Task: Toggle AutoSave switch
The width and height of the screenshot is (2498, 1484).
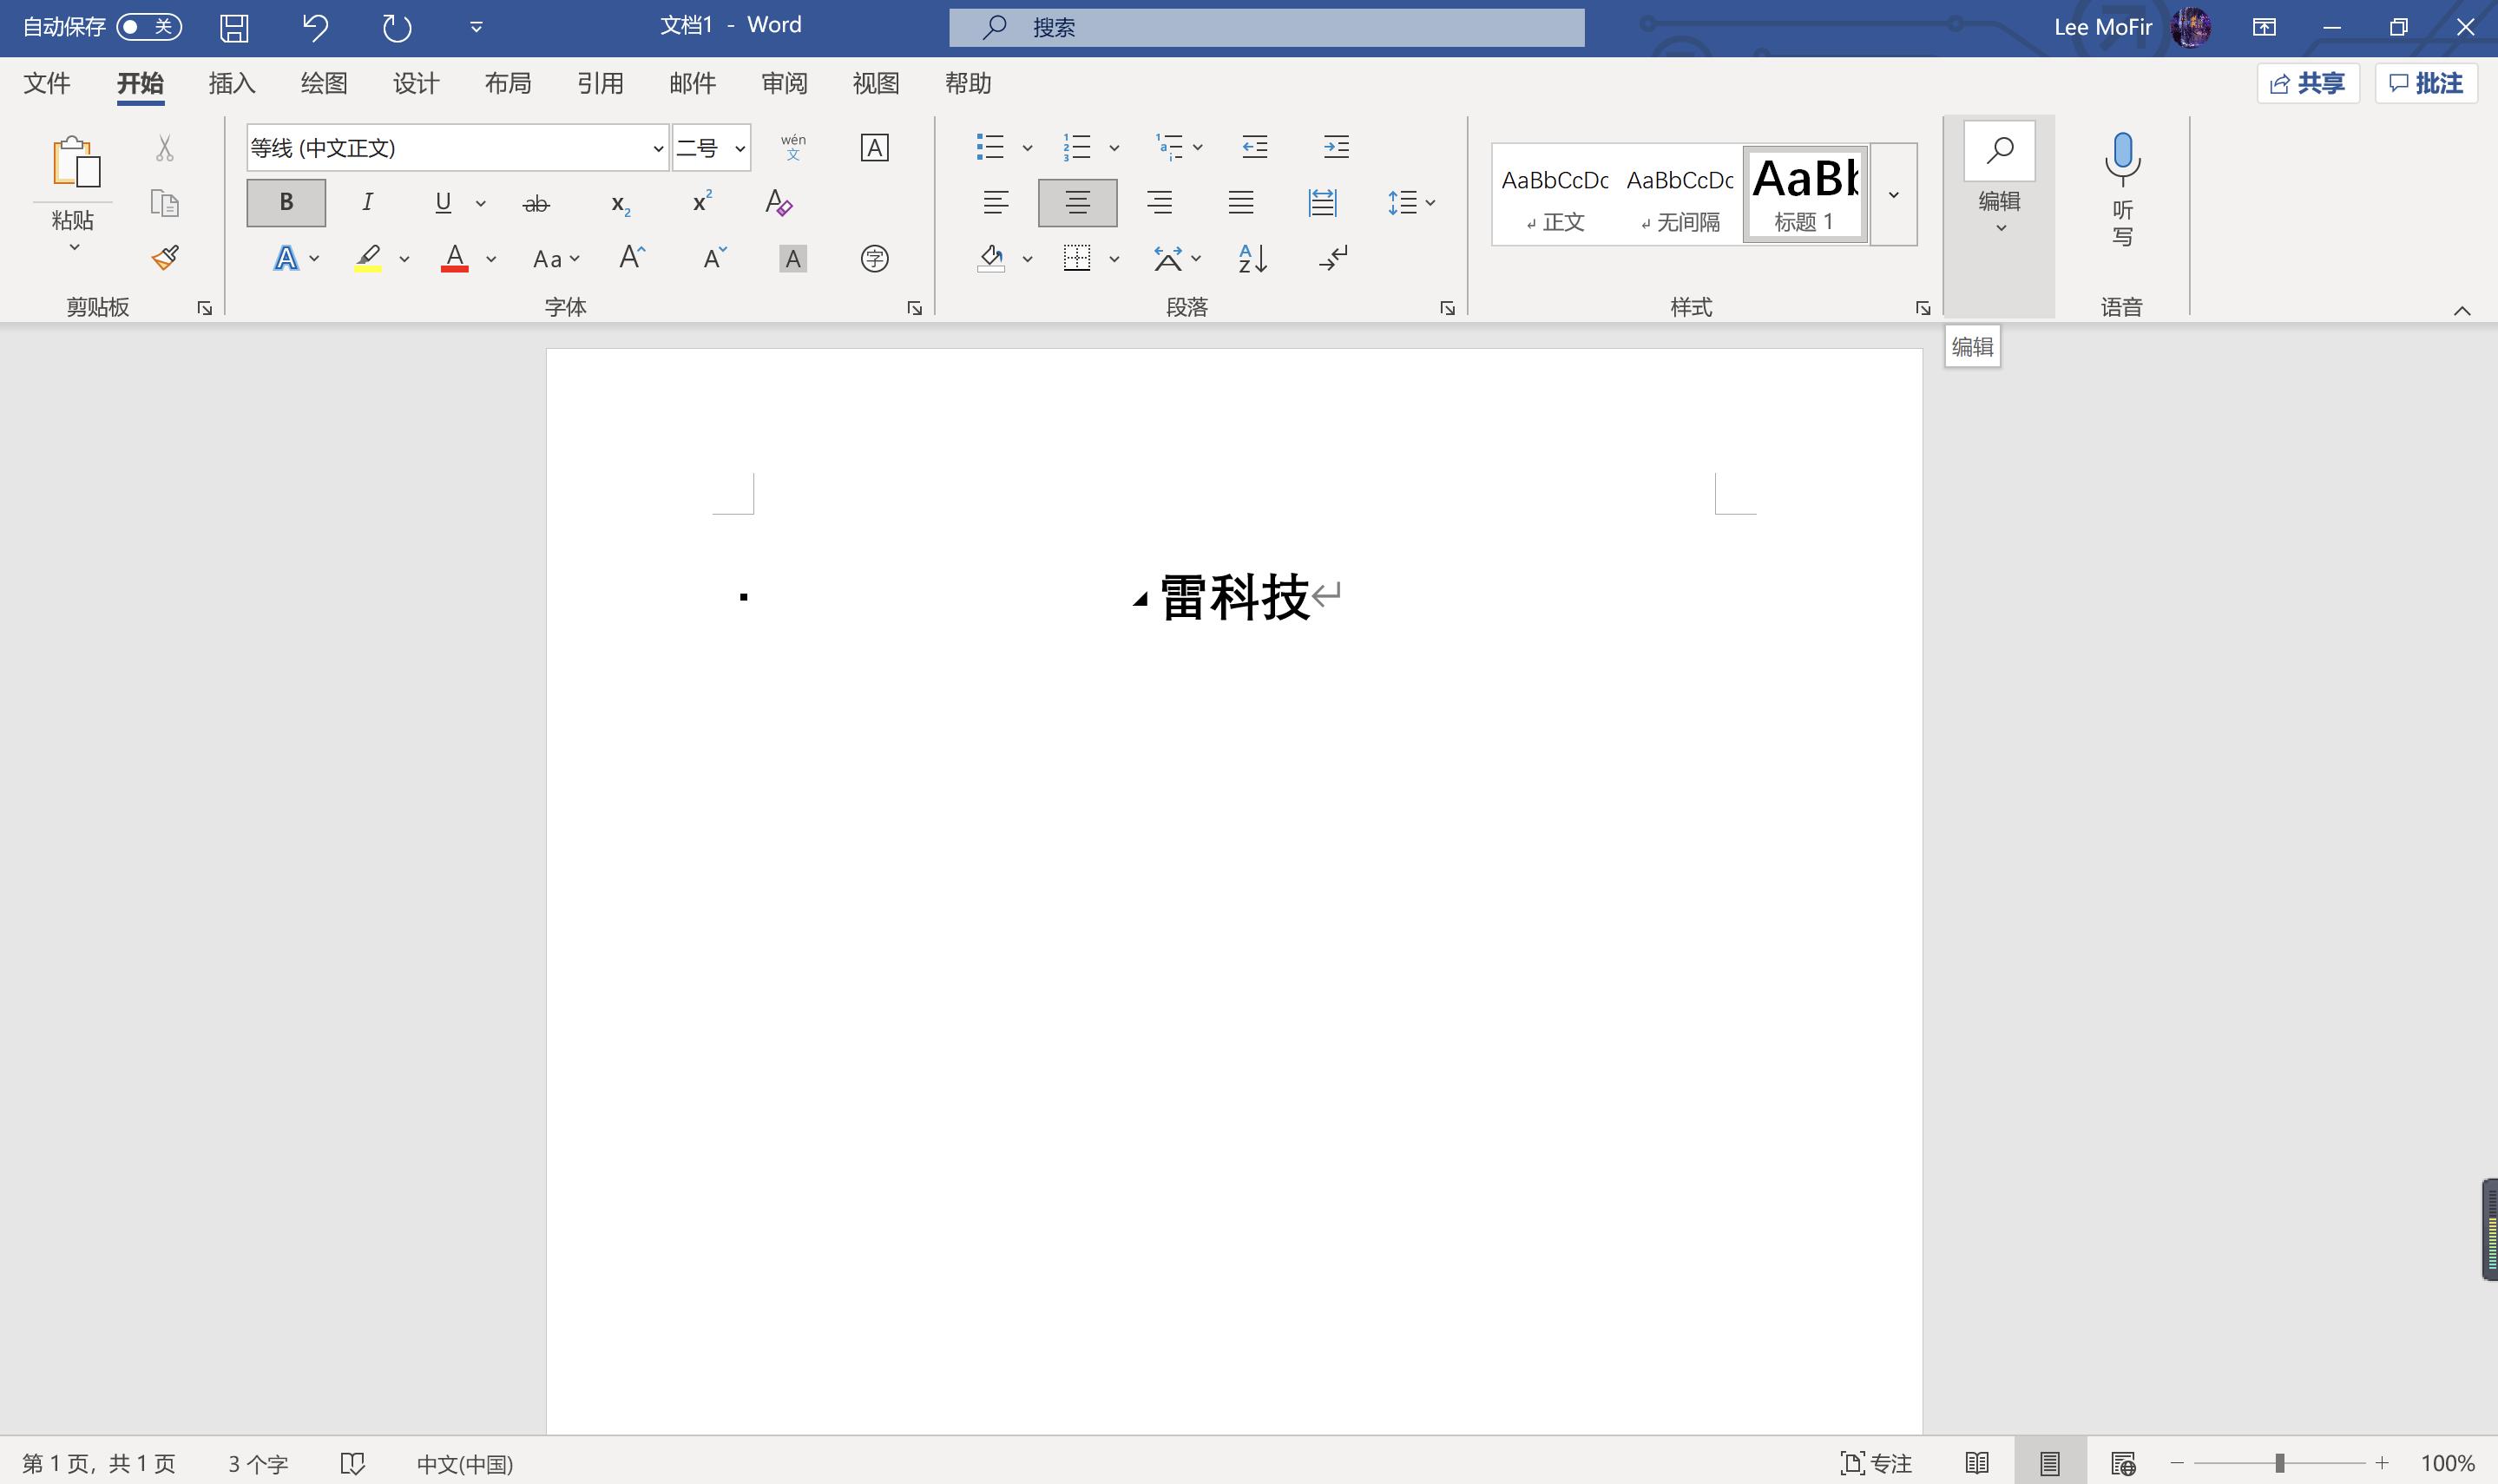Action: (149, 27)
